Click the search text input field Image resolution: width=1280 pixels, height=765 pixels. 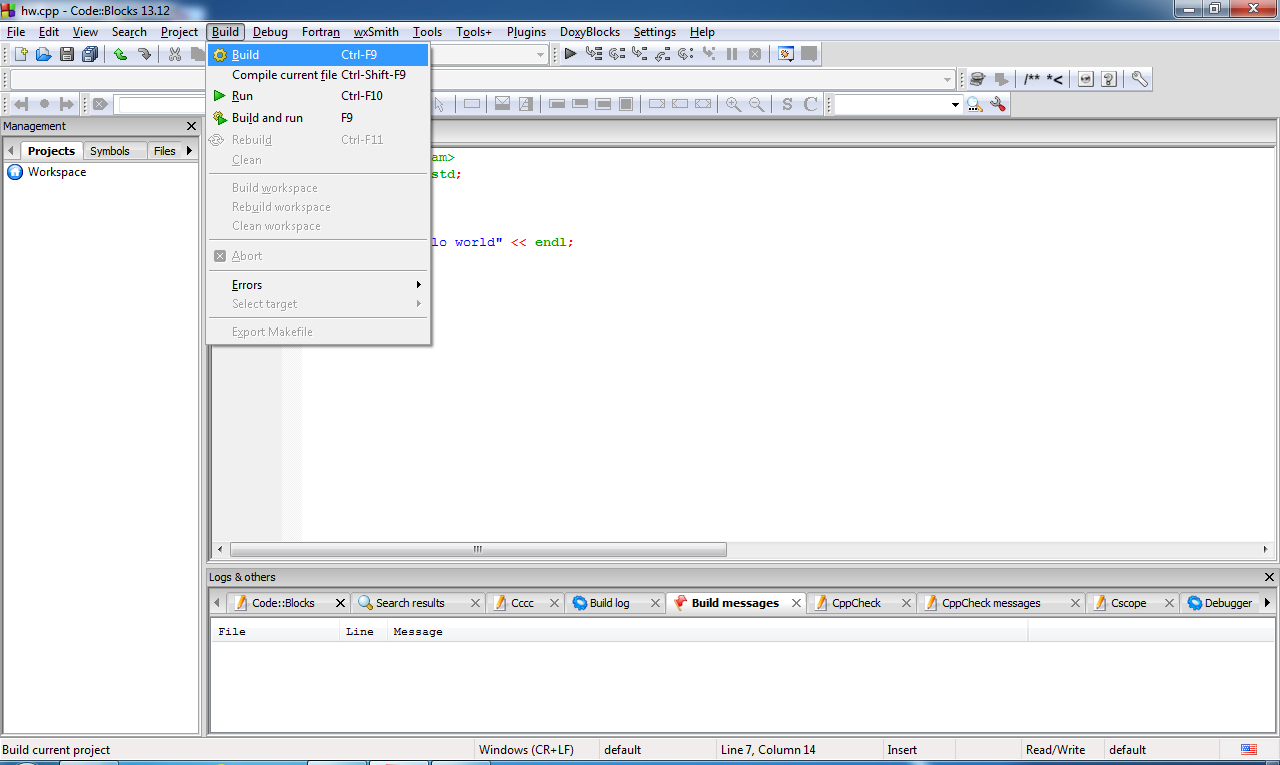click(x=890, y=104)
